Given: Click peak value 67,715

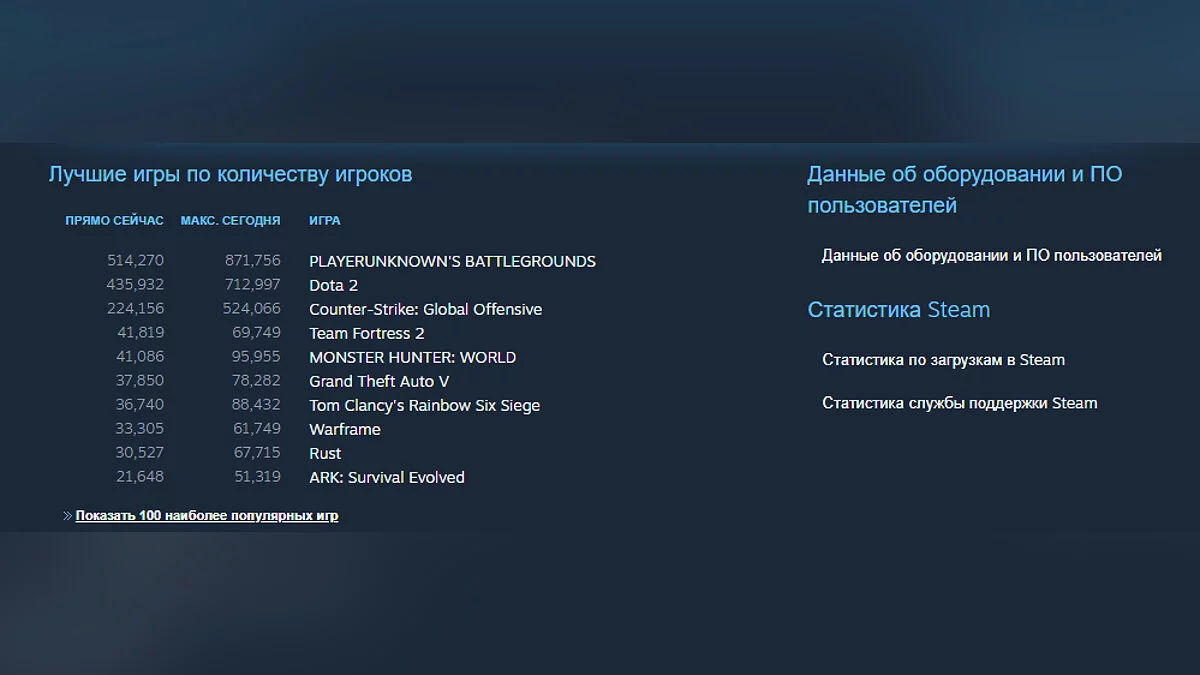Looking at the screenshot, I should 257,452.
